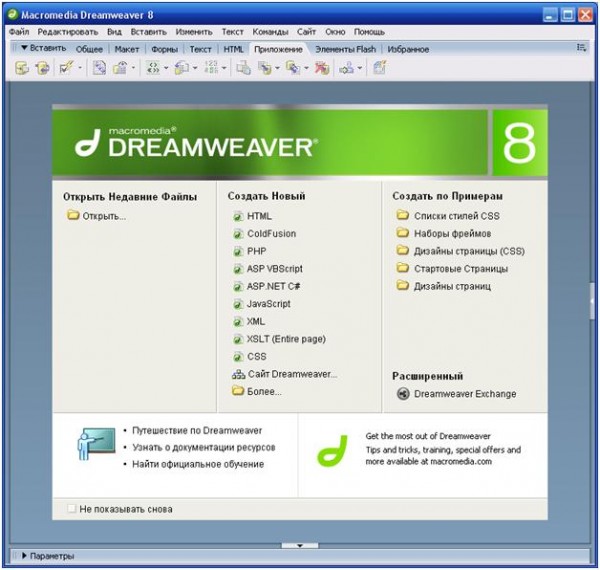Open the Display Record Count dropdown arrow

coord(224,68)
